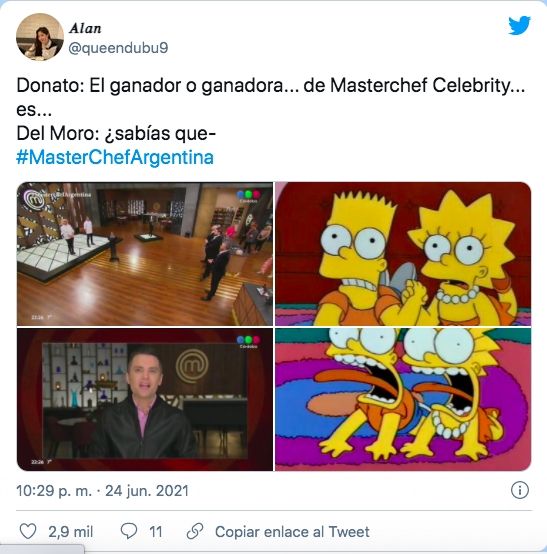Select Copiar enlace al Tweet
The width and height of the screenshot is (547, 554).
[x=292, y=532]
